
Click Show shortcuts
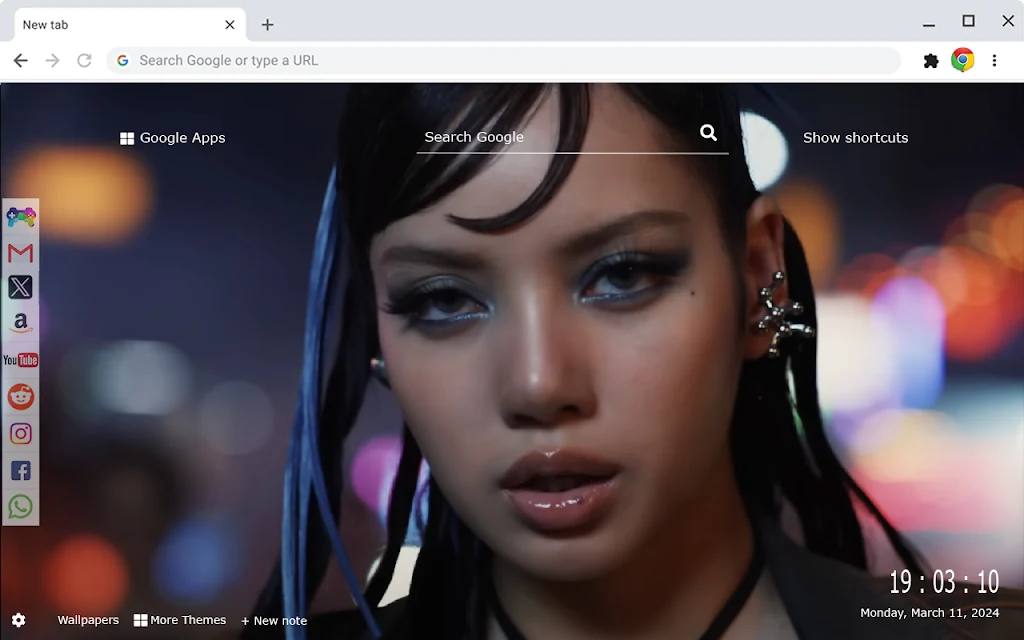coord(856,138)
